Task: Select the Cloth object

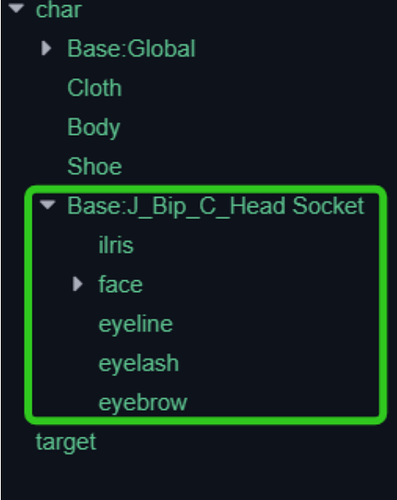Action: [x=95, y=88]
